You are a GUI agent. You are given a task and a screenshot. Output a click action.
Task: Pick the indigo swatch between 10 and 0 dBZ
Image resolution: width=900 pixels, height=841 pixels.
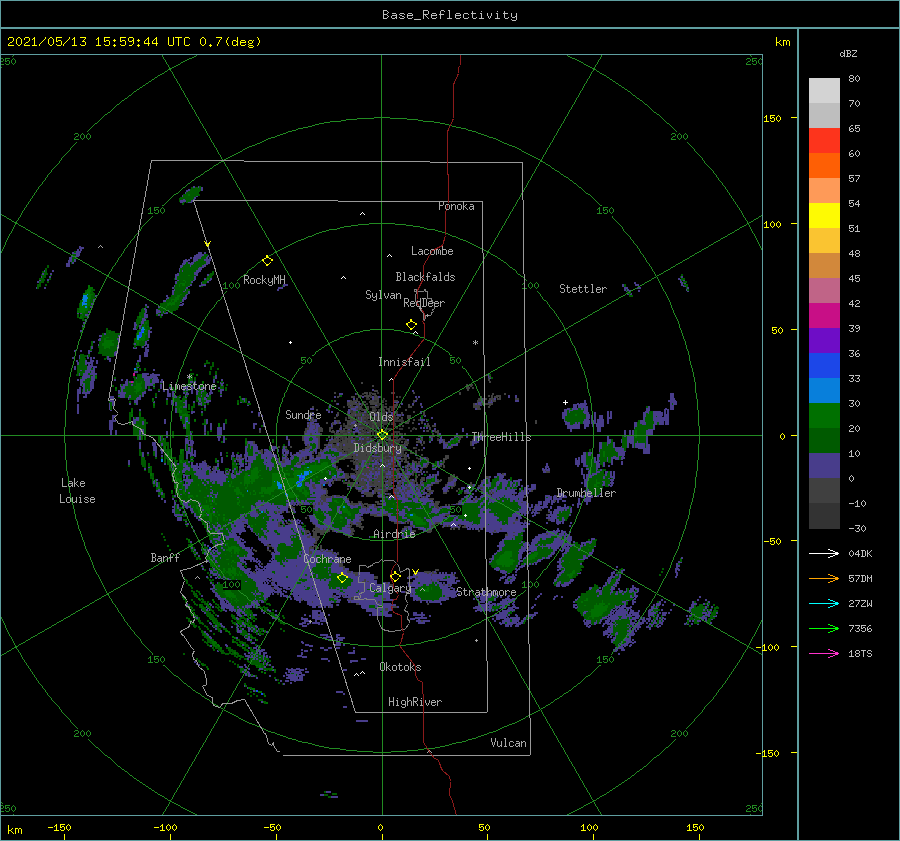[824, 465]
